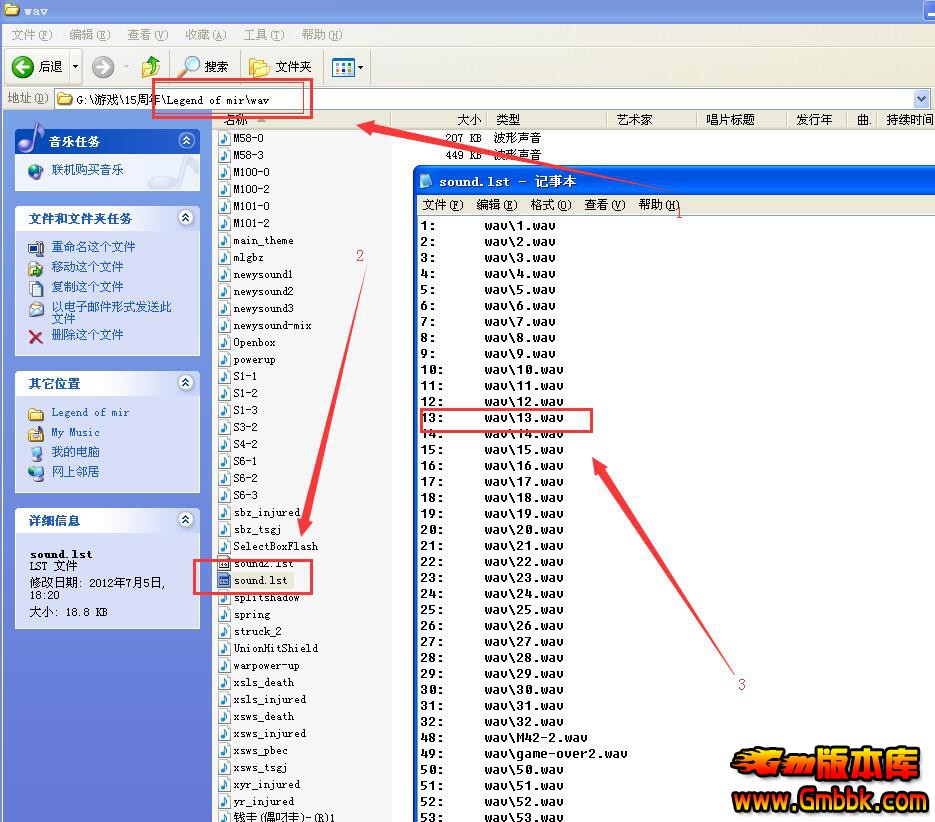Collapse the Other Places (其它位置) panel
935x822 pixels.
[185, 383]
